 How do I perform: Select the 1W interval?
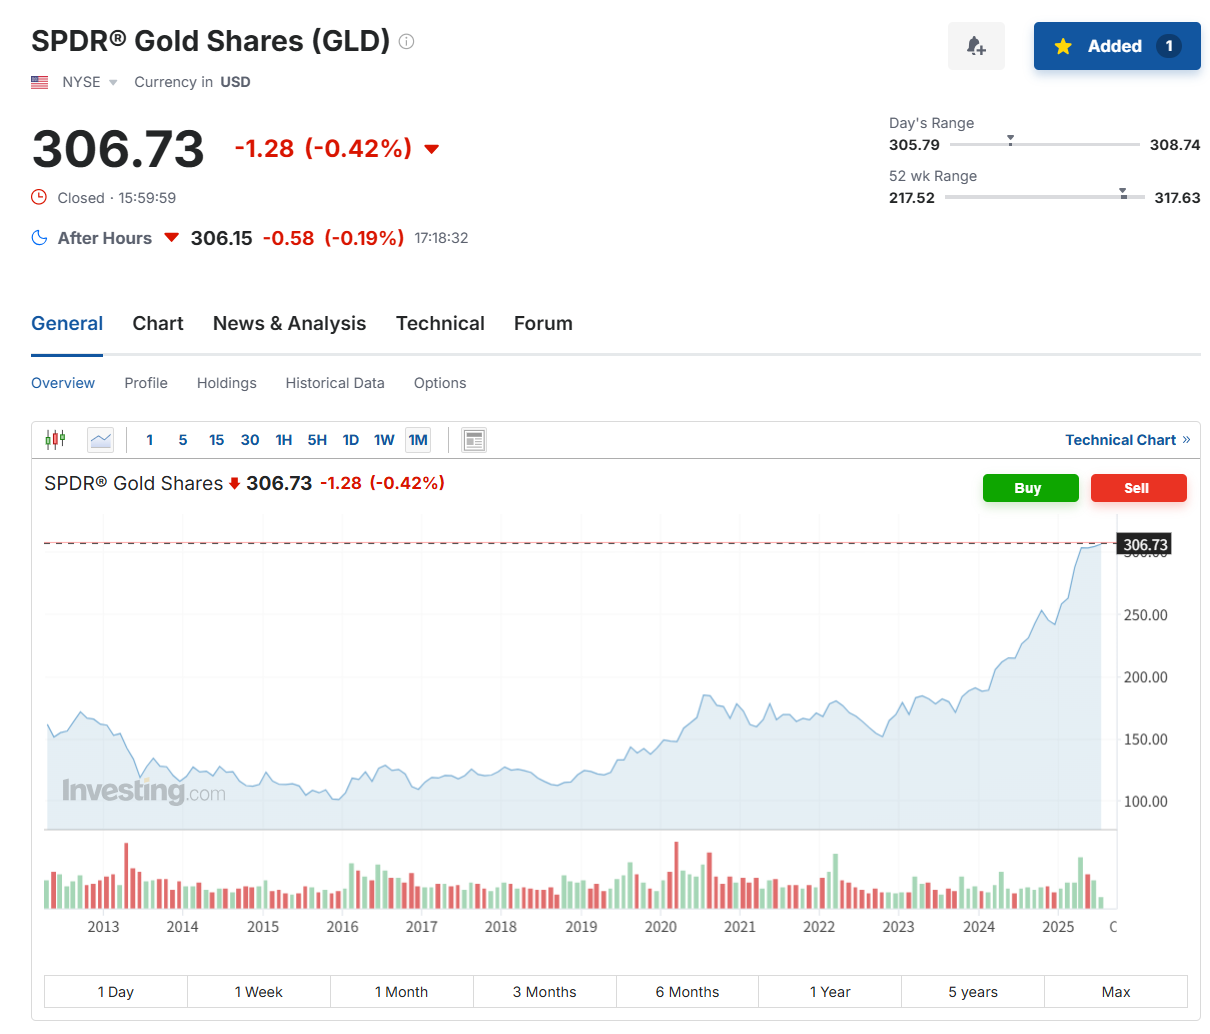click(384, 440)
